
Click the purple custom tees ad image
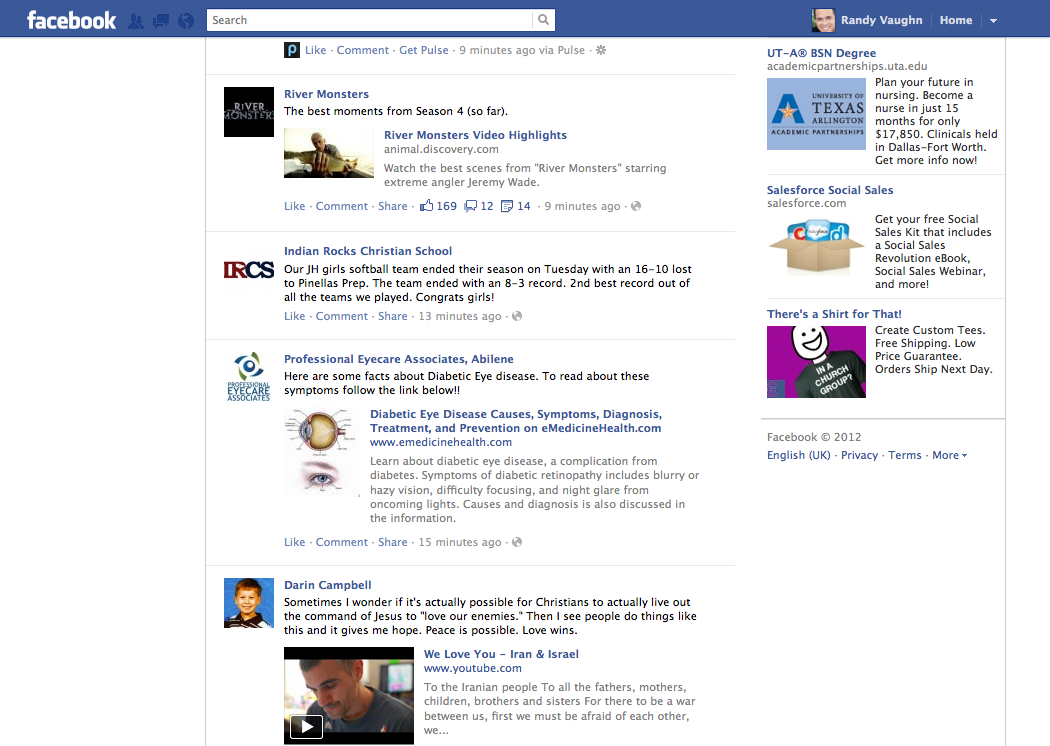(x=816, y=362)
